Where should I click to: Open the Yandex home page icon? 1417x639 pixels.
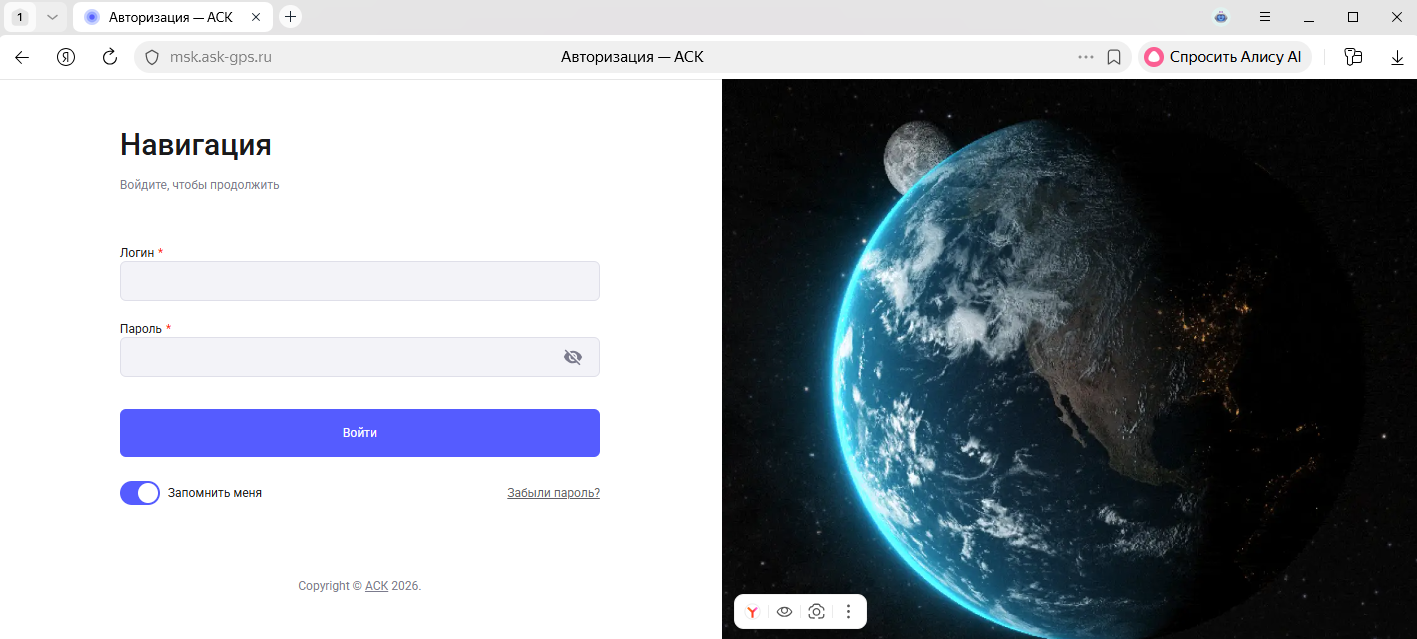(x=66, y=57)
